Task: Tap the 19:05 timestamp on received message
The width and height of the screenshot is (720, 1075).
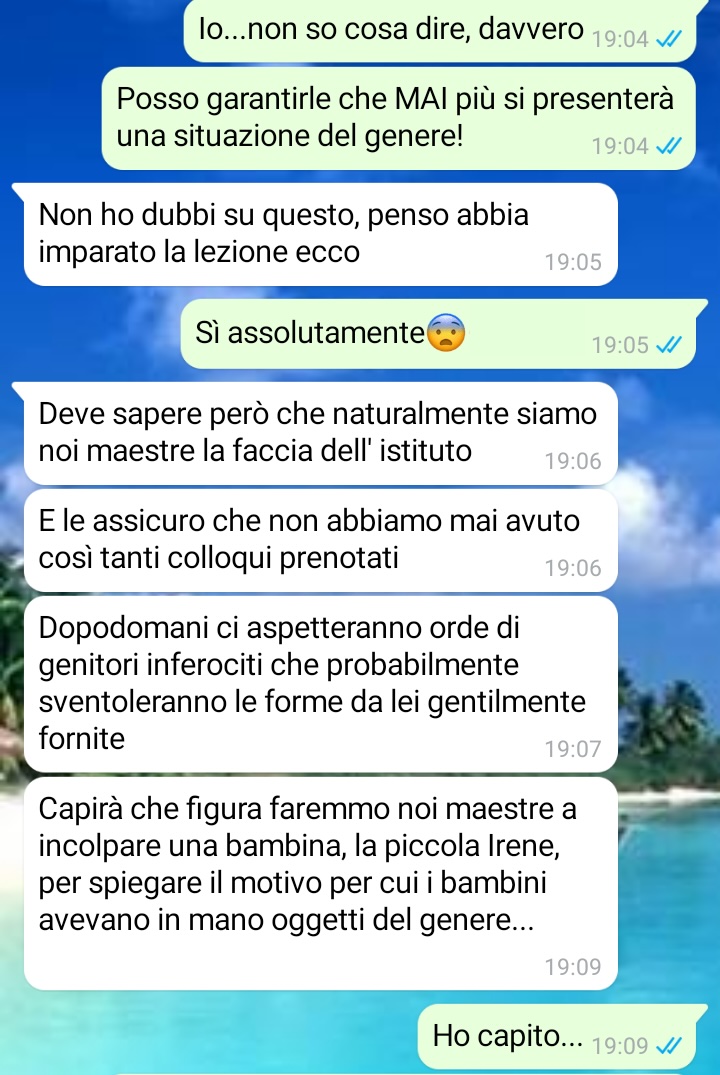Action: (x=573, y=262)
